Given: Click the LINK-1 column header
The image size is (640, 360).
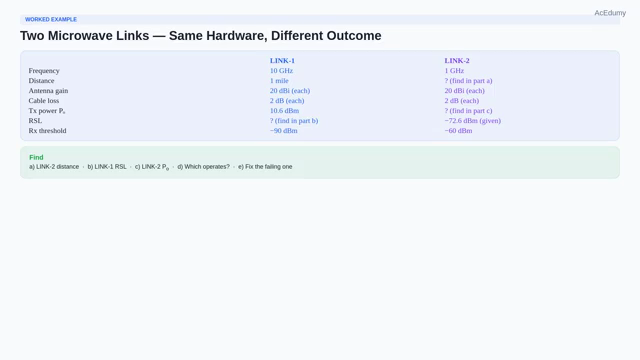Looking at the screenshot, I should 282,60.
